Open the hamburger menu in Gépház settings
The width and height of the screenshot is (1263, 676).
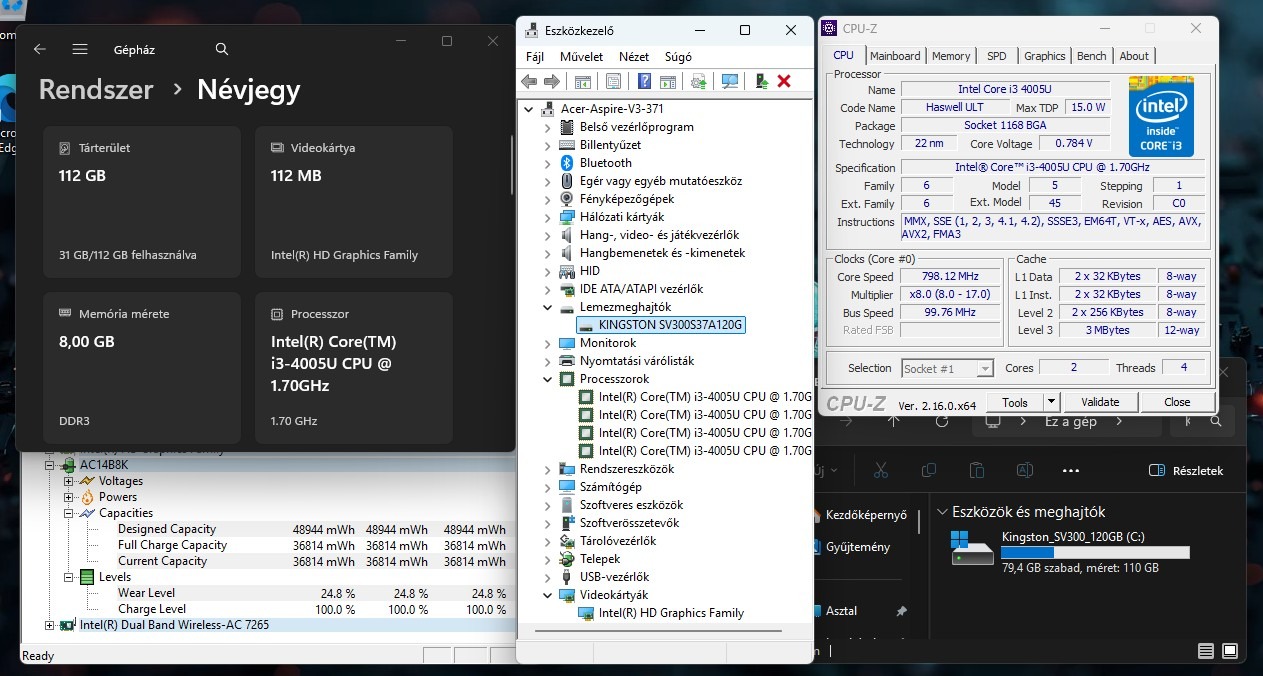80,49
